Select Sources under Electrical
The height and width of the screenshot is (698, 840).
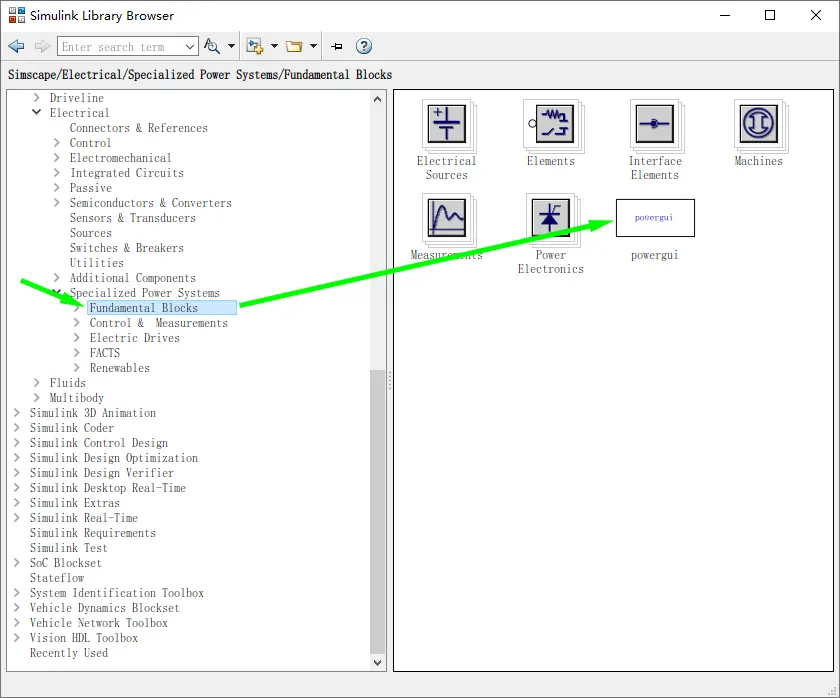coord(91,233)
